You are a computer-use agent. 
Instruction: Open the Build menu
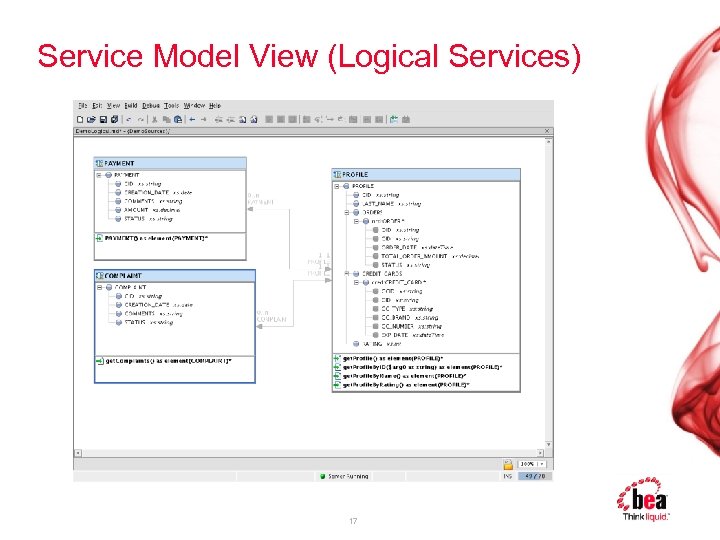(x=131, y=106)
